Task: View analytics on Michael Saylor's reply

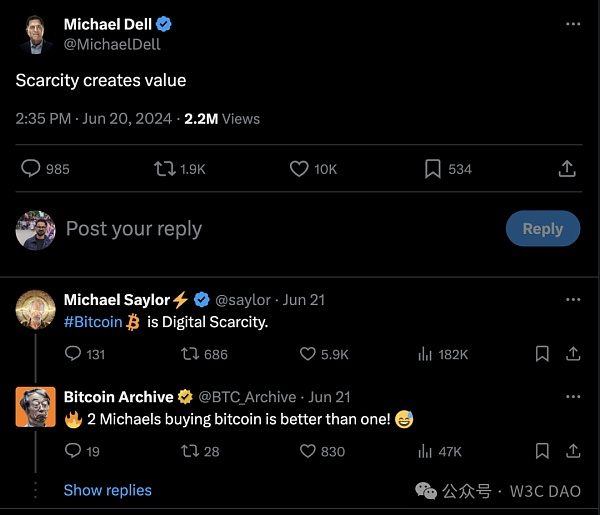Action: coord(424,354)
